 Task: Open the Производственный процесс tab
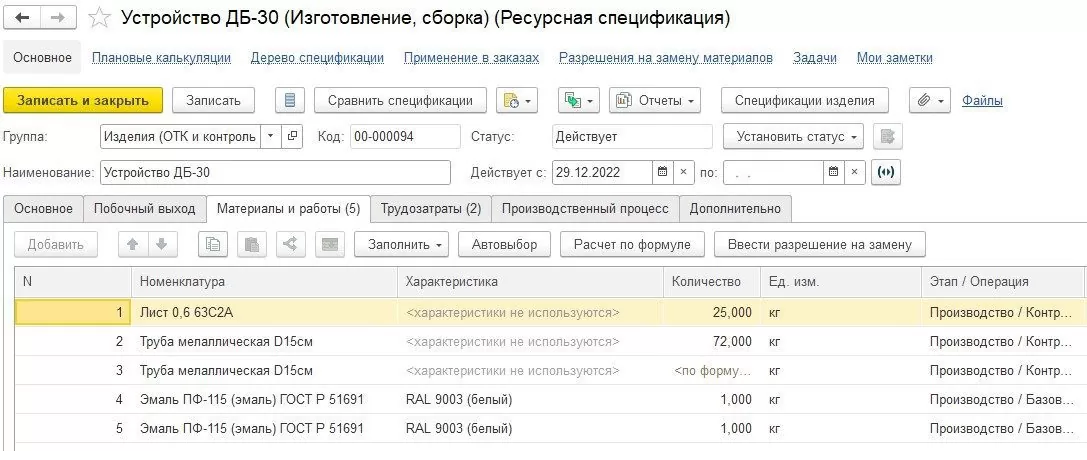[x=585, y=208]
